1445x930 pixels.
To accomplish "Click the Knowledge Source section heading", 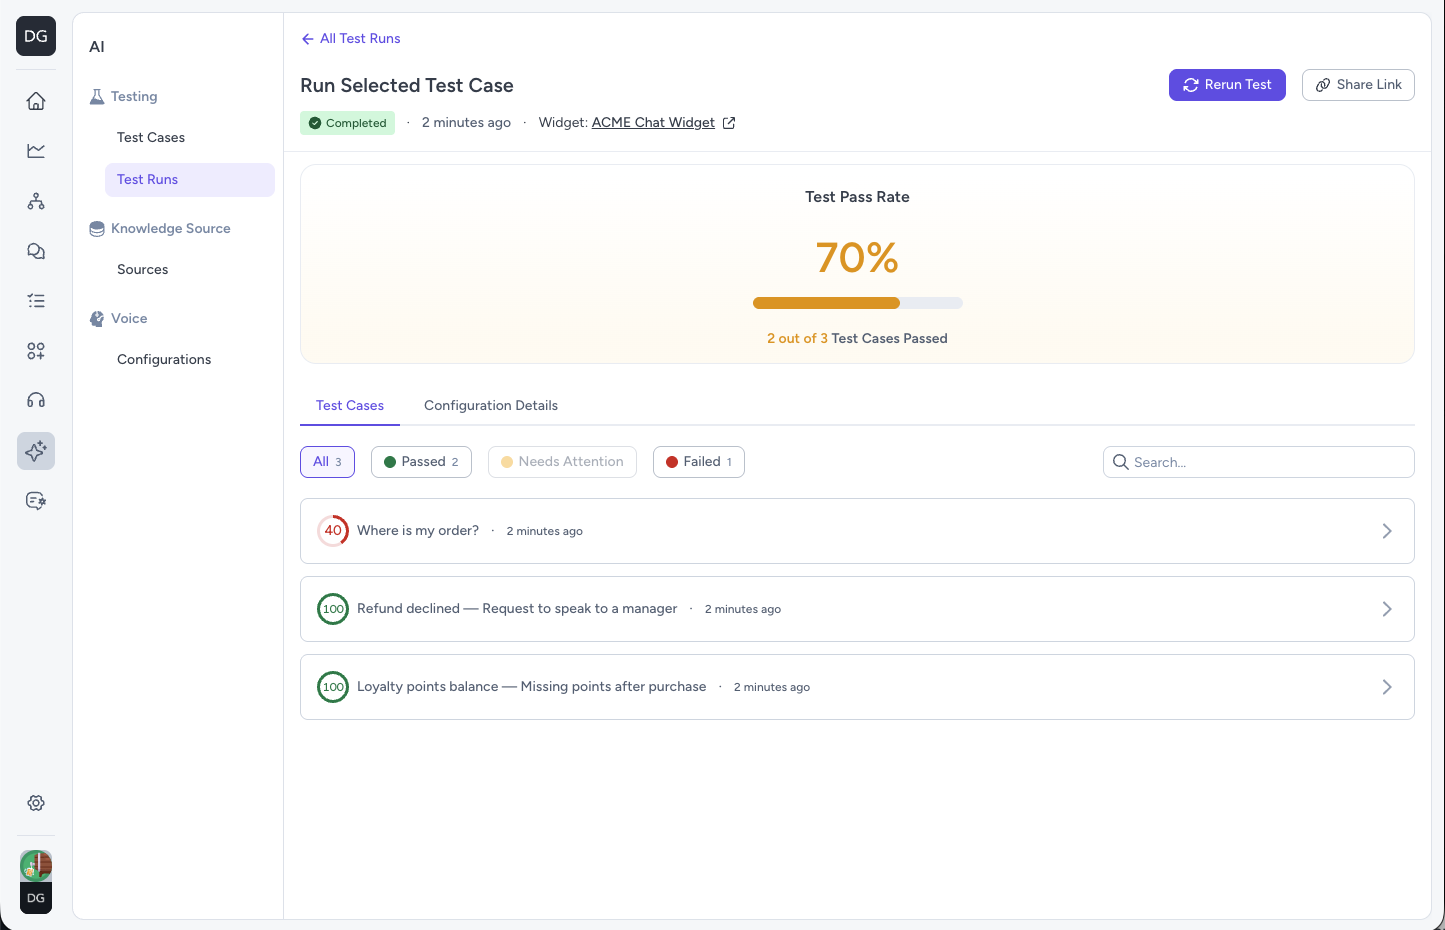I will pyautogui.click(x=171, y=229).
